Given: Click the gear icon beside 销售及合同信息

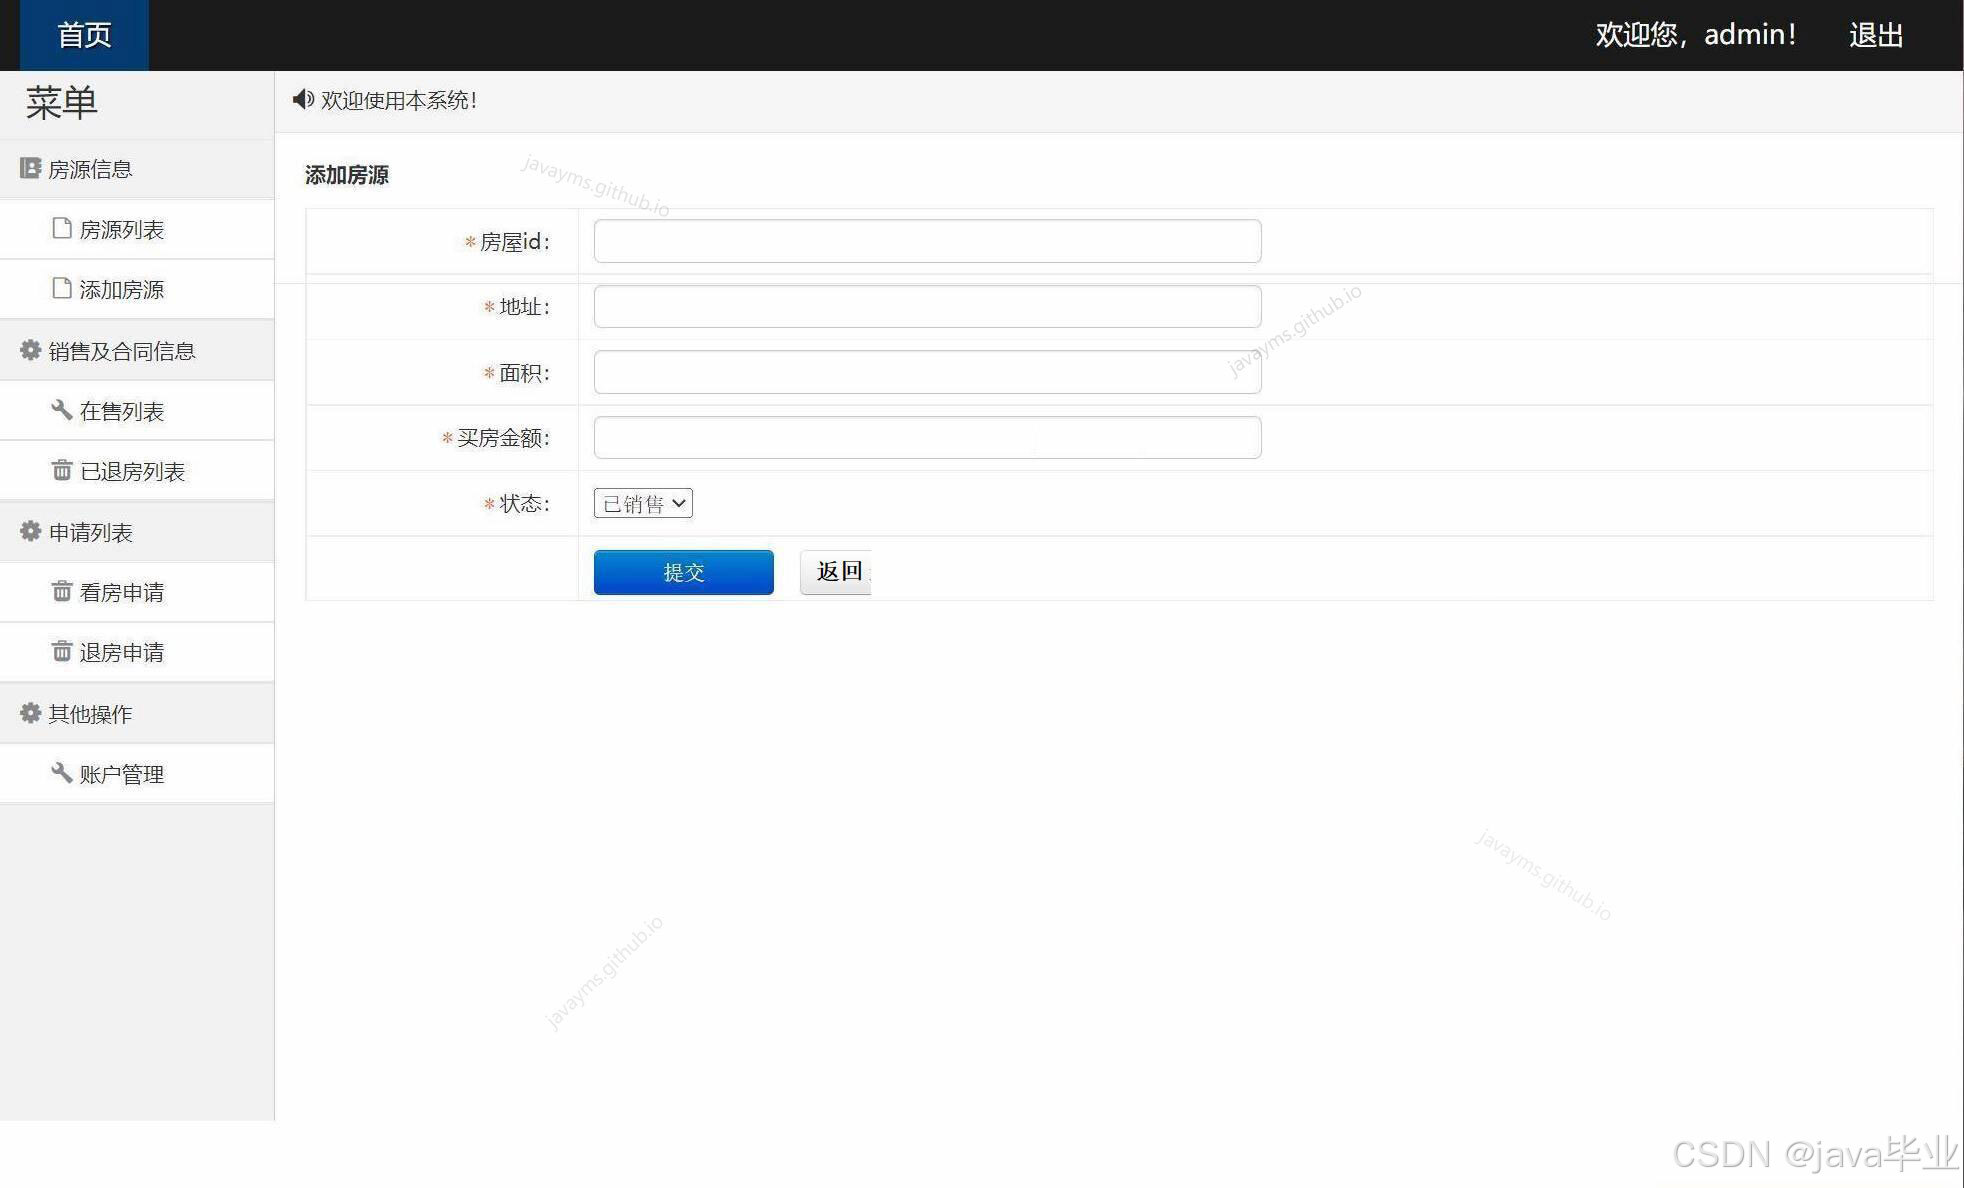Looking at the screenshot, I should 29,349.
